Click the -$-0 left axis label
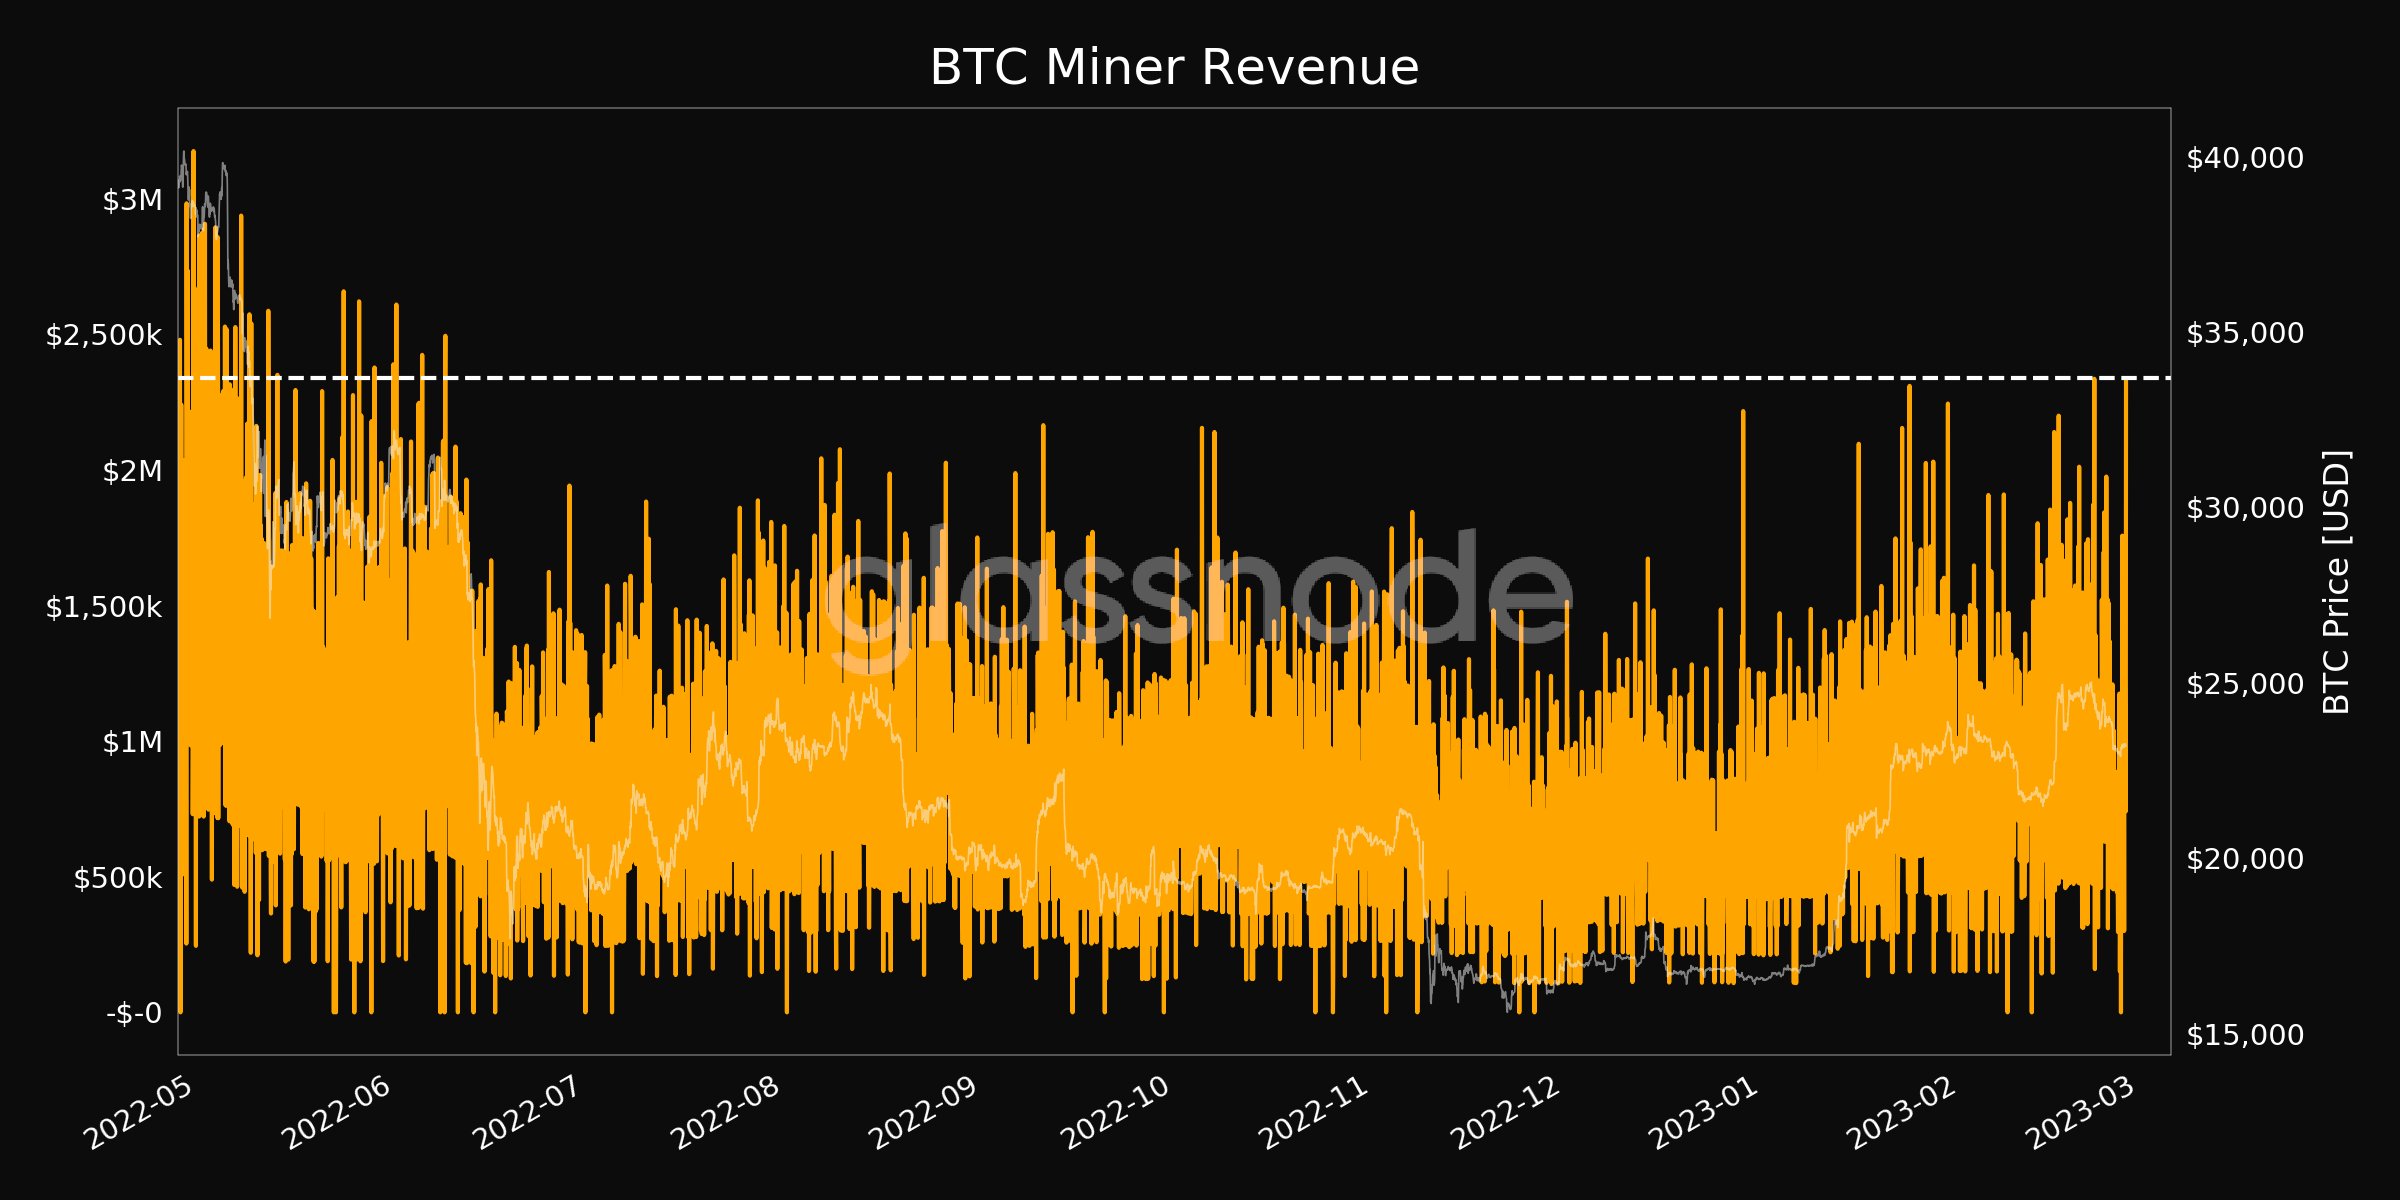The image size is (2400, 1200). click(134, 1014)
